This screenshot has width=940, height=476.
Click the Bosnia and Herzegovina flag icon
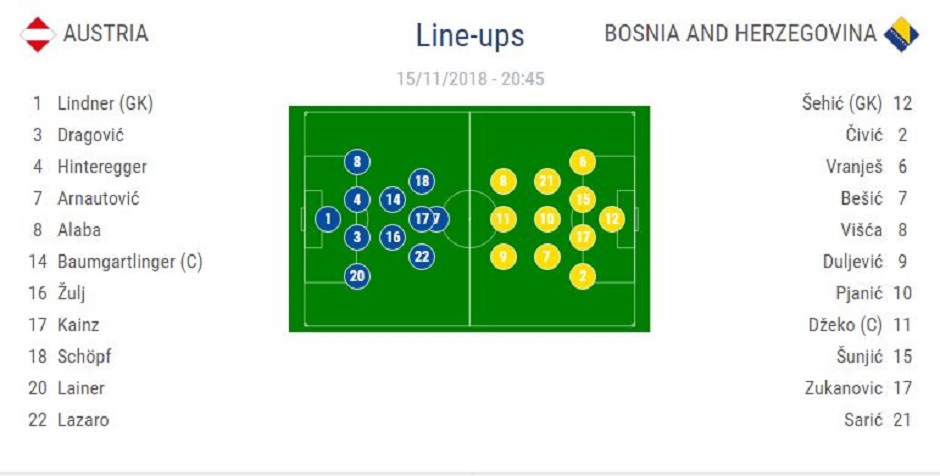[x=901, y=33]
